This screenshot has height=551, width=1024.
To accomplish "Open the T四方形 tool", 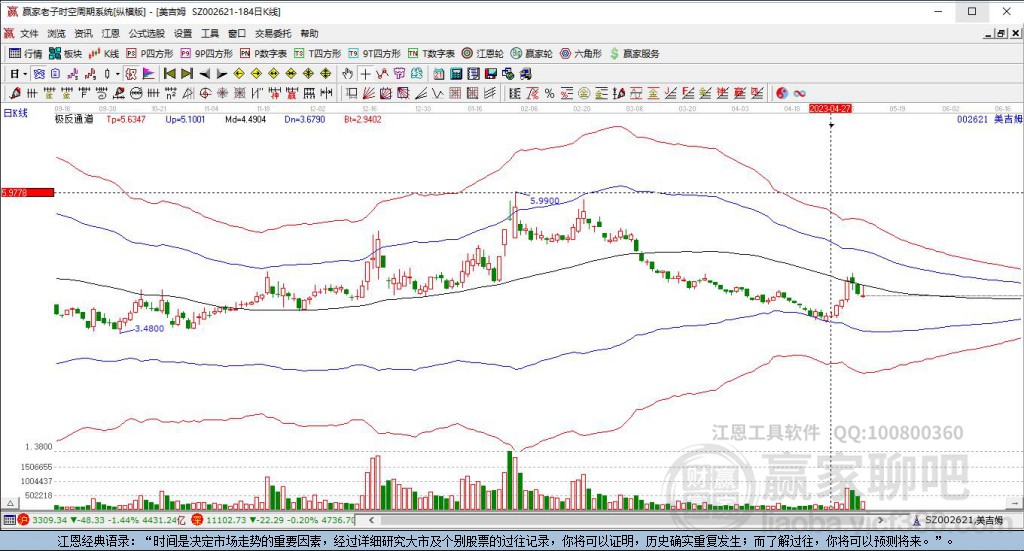I will point(317,54).
